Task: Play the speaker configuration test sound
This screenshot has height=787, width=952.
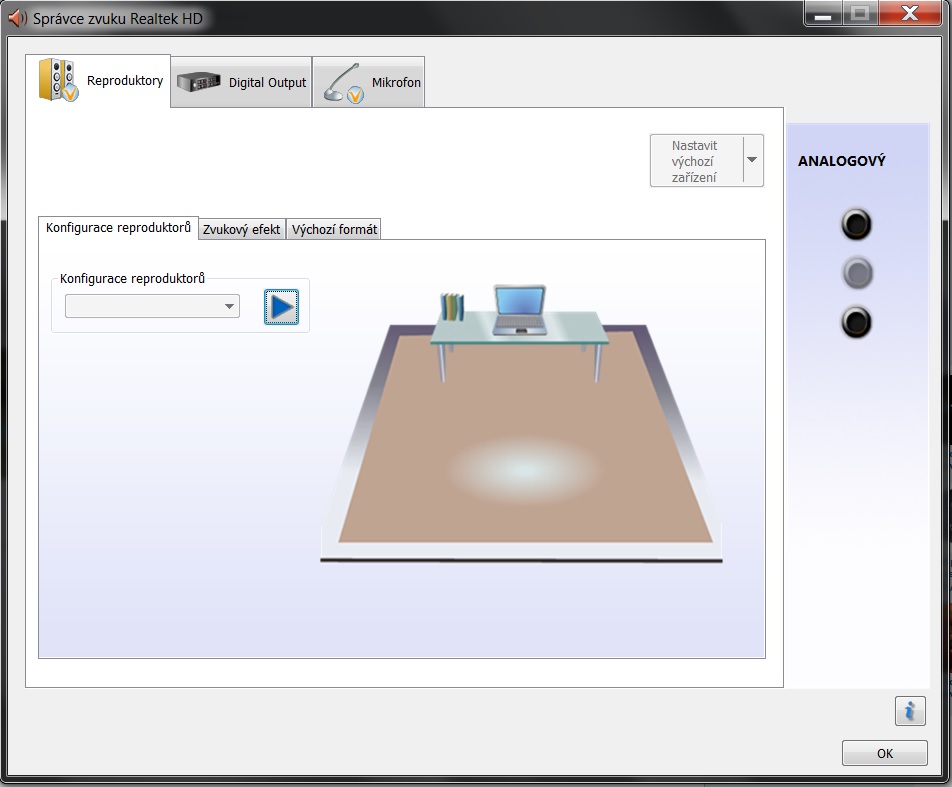Action: click(281, 307)
